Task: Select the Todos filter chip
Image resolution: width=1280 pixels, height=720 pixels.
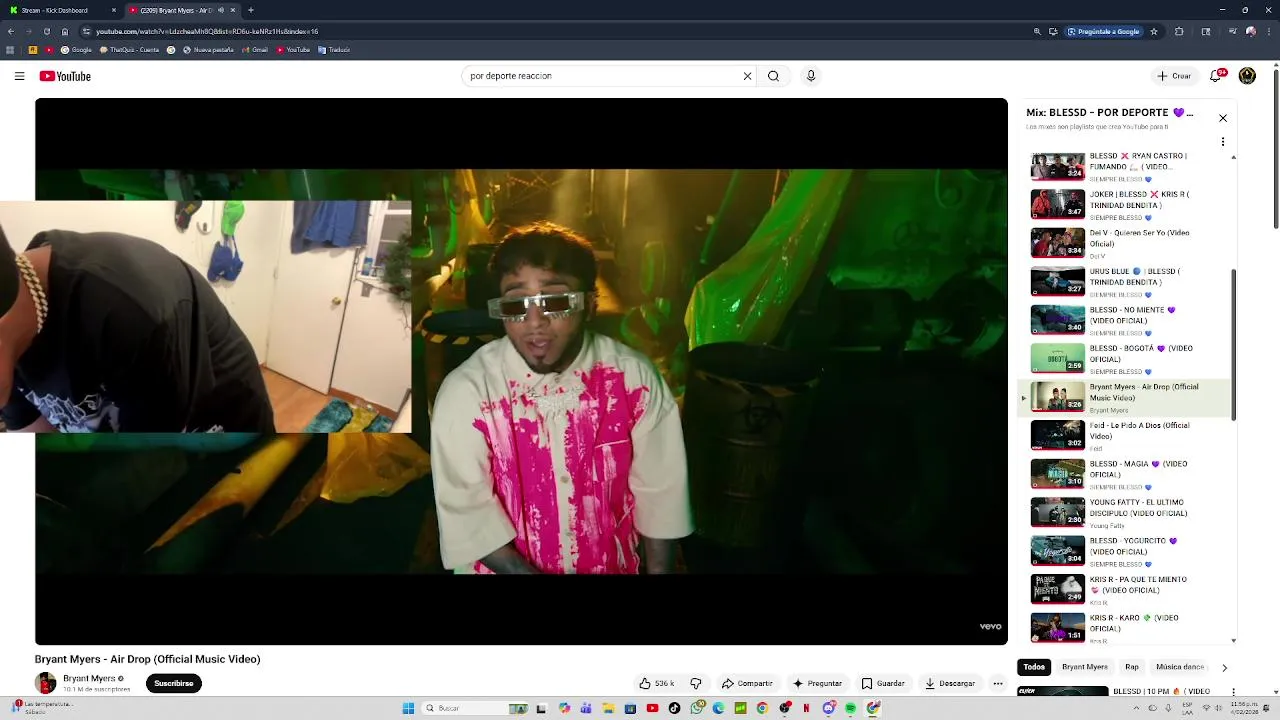Action: click(1034, 667)
